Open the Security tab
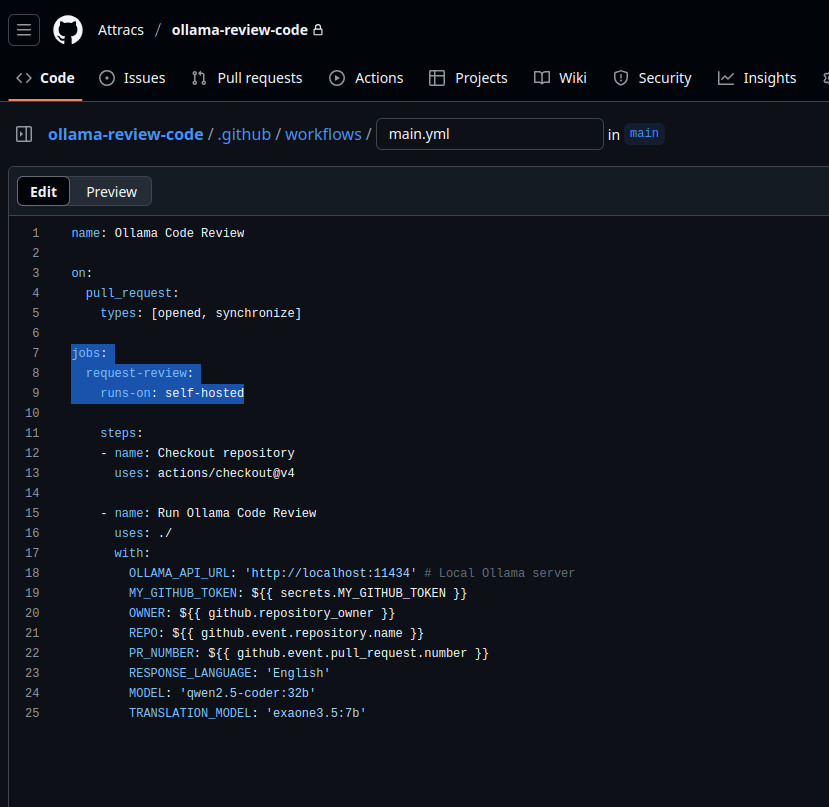This screenshot has width=829, height=807. (652, 78)
